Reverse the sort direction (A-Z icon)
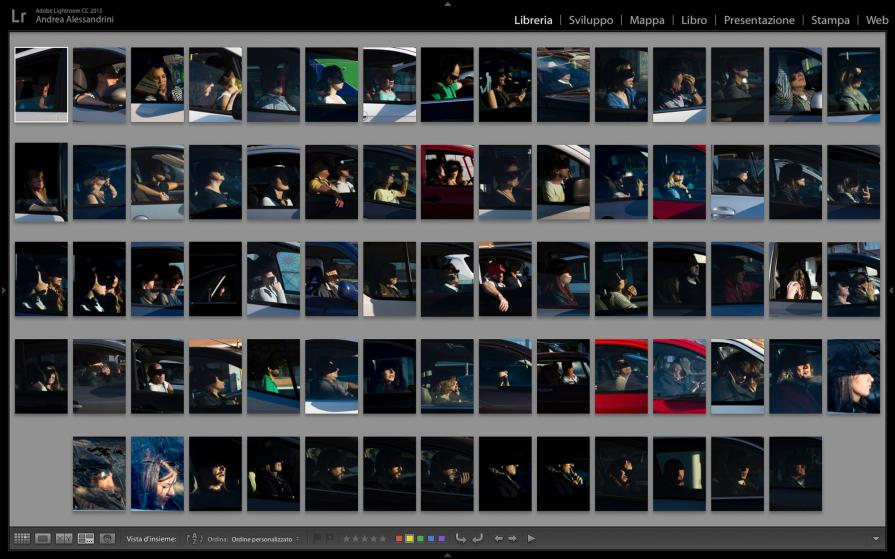 (195, 538)
